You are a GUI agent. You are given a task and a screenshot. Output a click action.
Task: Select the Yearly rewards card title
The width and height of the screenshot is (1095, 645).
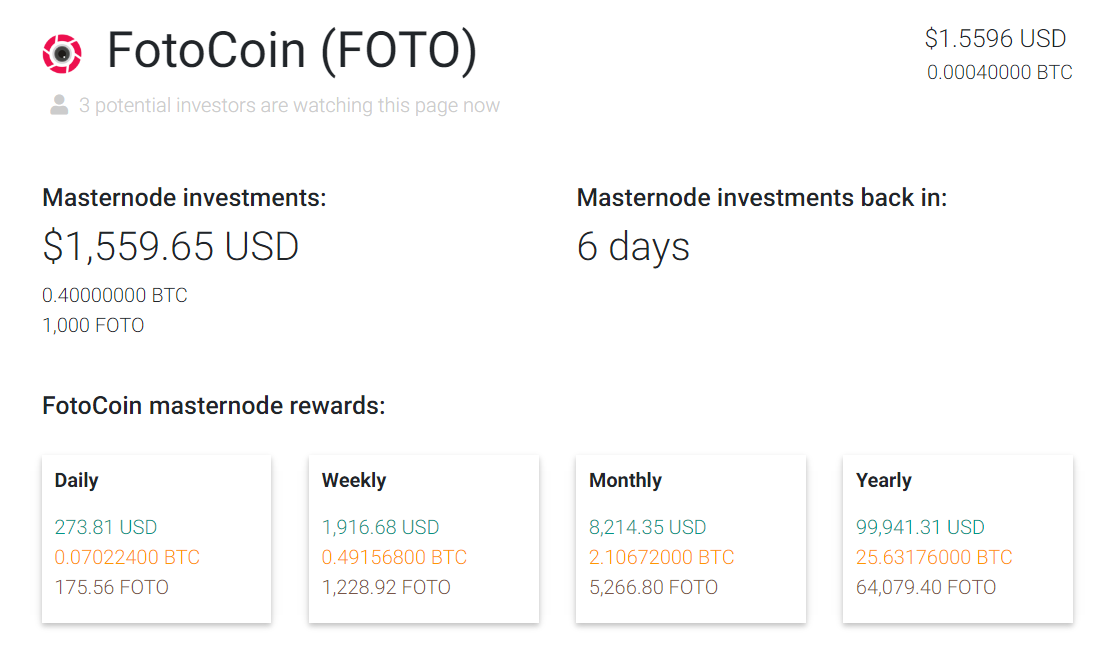point(883,480)
